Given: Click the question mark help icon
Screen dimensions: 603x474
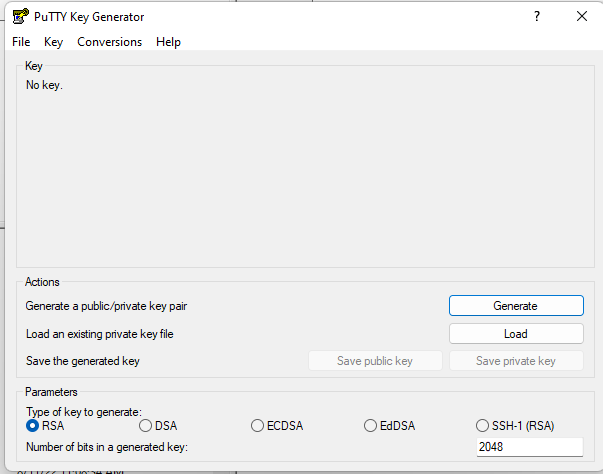Looking at the screenshot, I should pyautogui.click(x=537, y=16).
